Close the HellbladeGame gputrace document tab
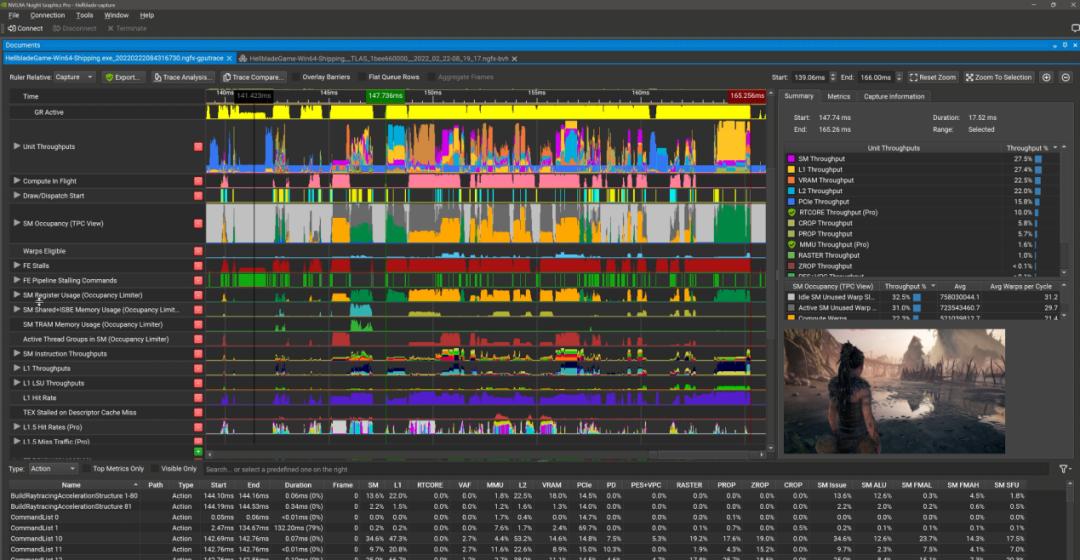This screenshot has width=1080, height=560. tap(229, 59)
